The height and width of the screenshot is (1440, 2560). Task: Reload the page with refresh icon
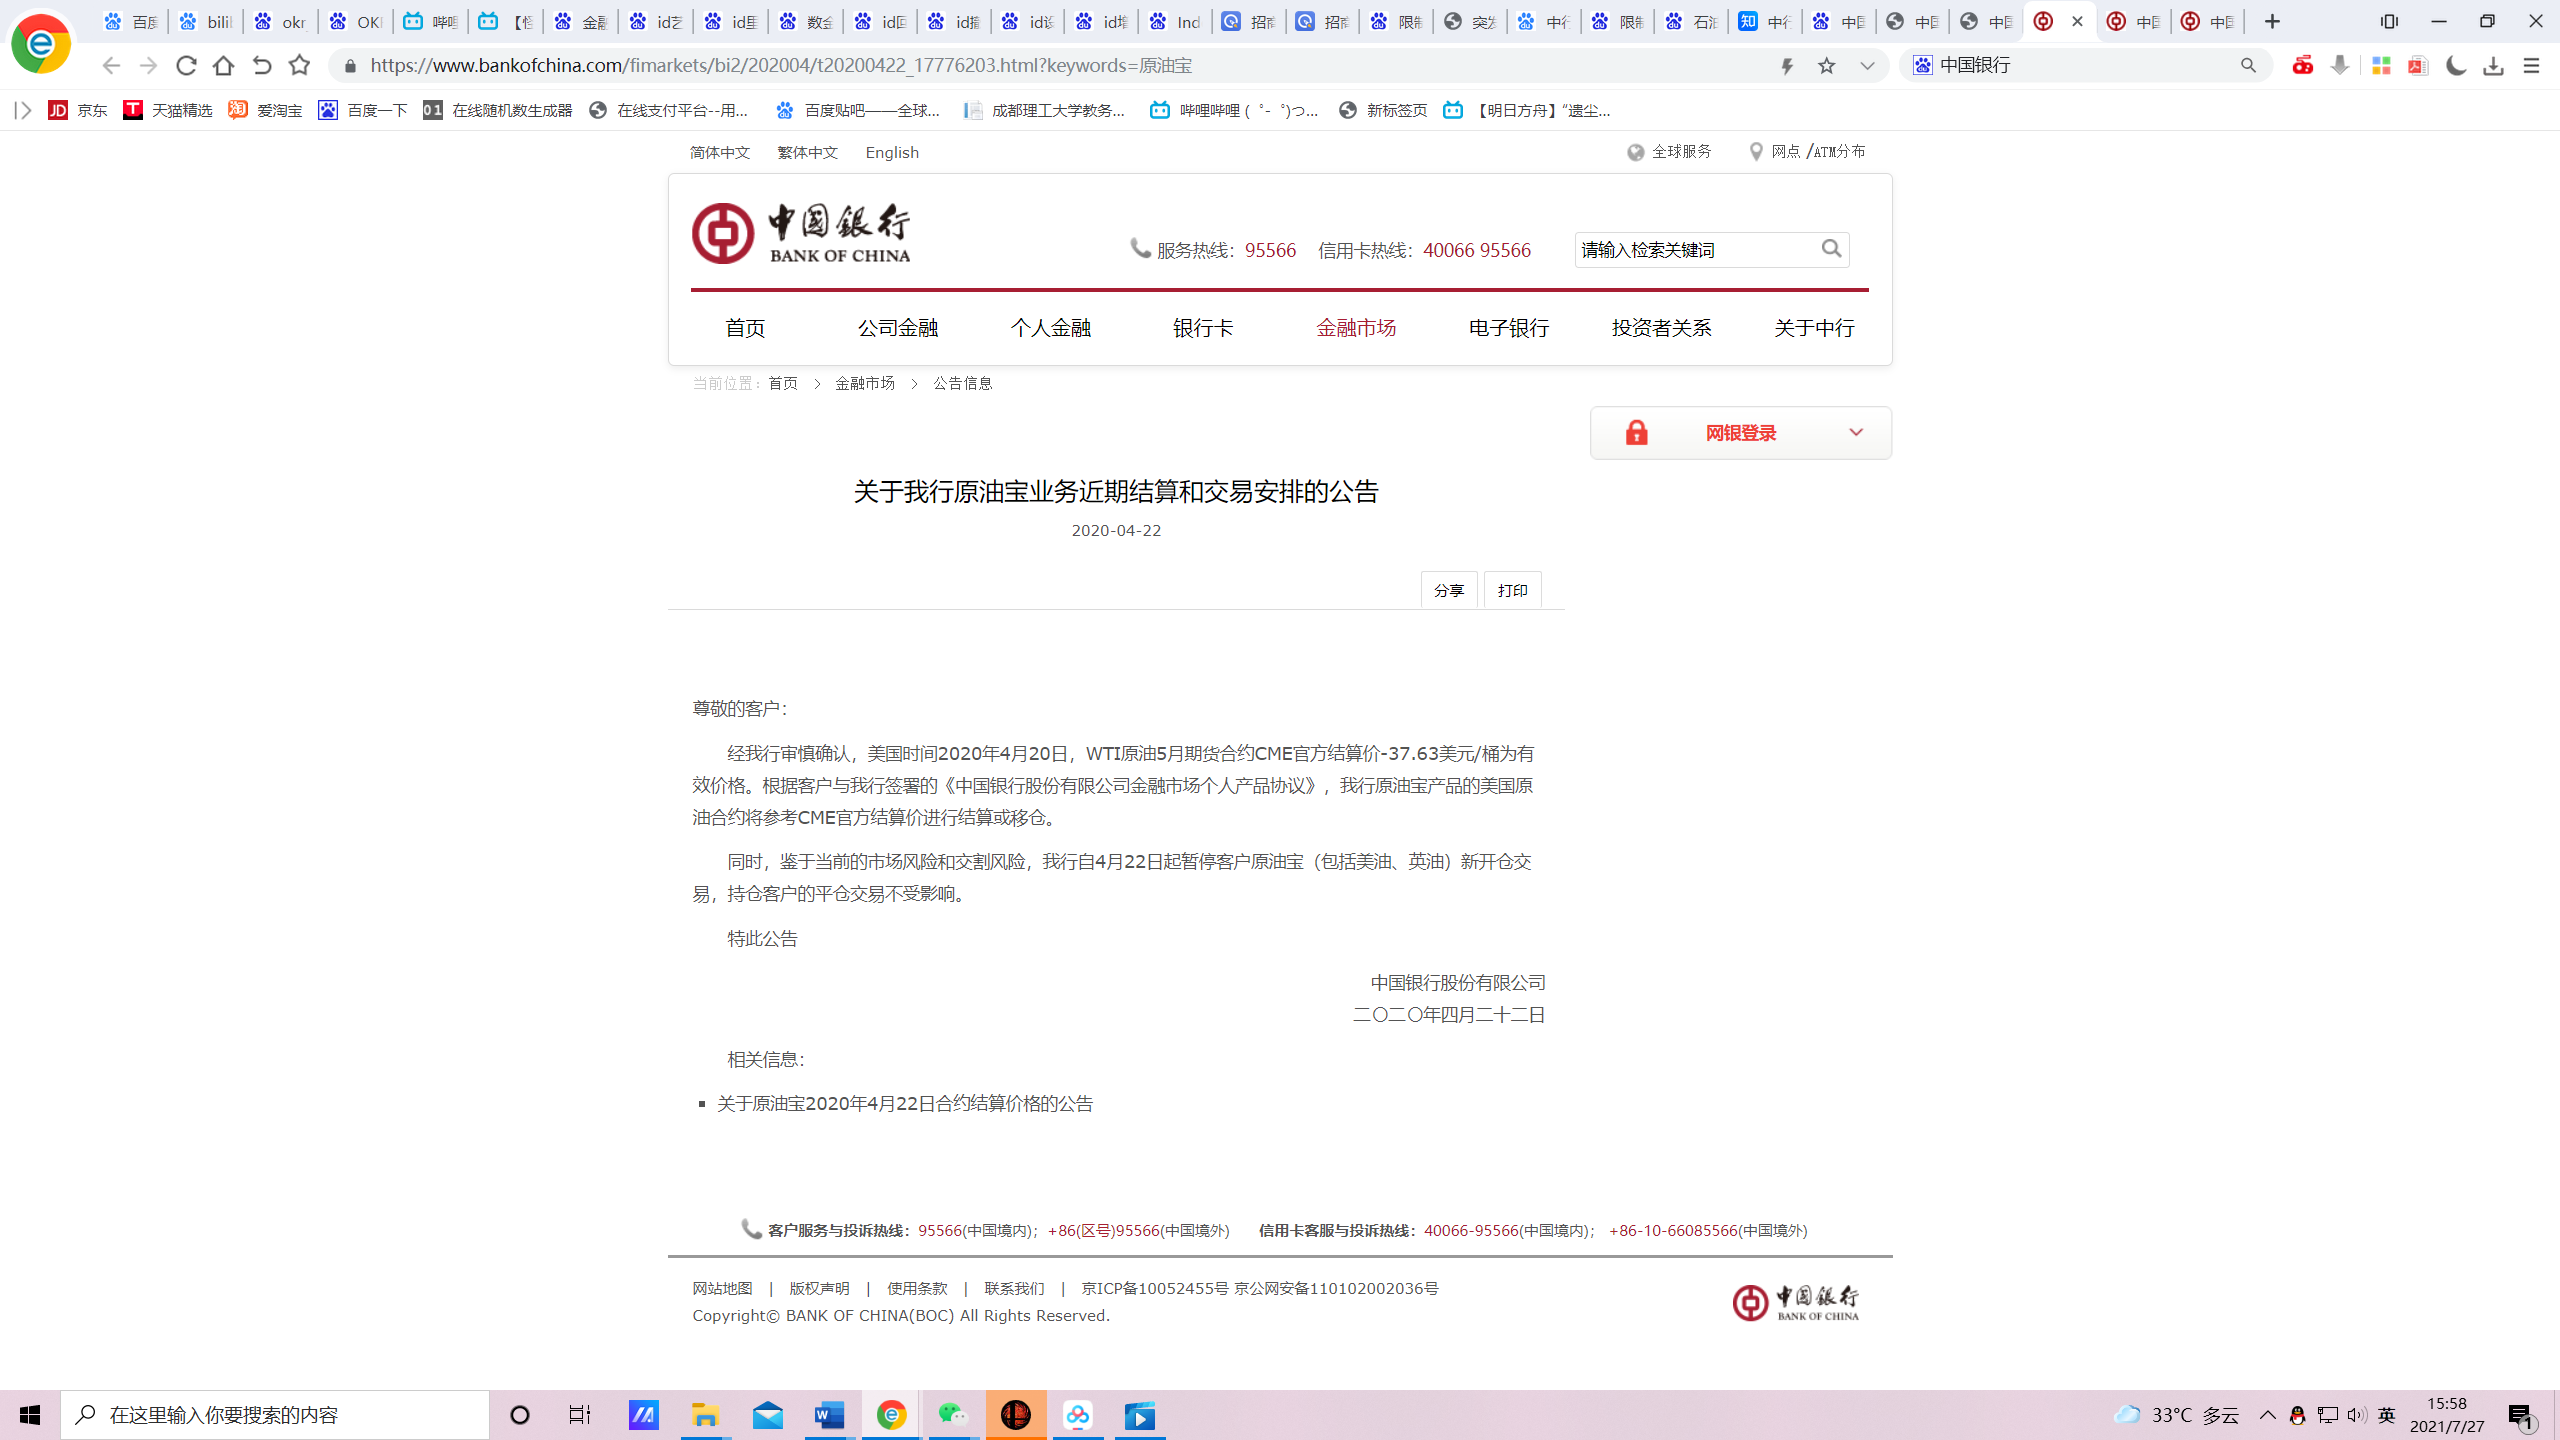(x=186, y=66)
